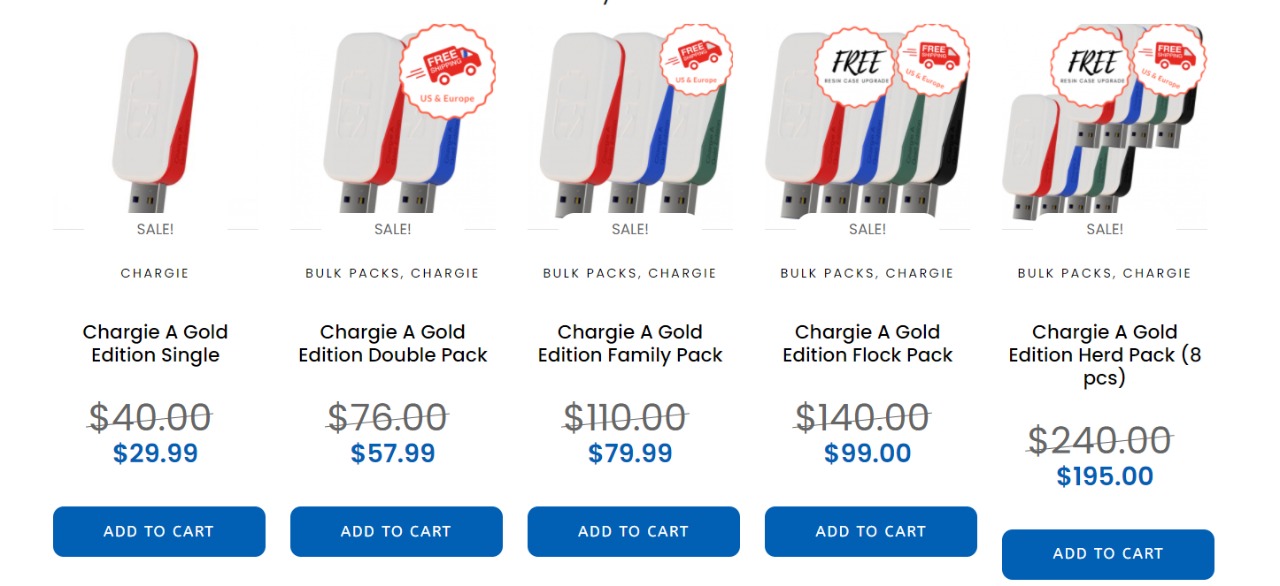Viewport: 1280px width, 586px height.
Task: Open Chargie A Gold Edition Herd Pack title
Action: [x=1105, y=355]
